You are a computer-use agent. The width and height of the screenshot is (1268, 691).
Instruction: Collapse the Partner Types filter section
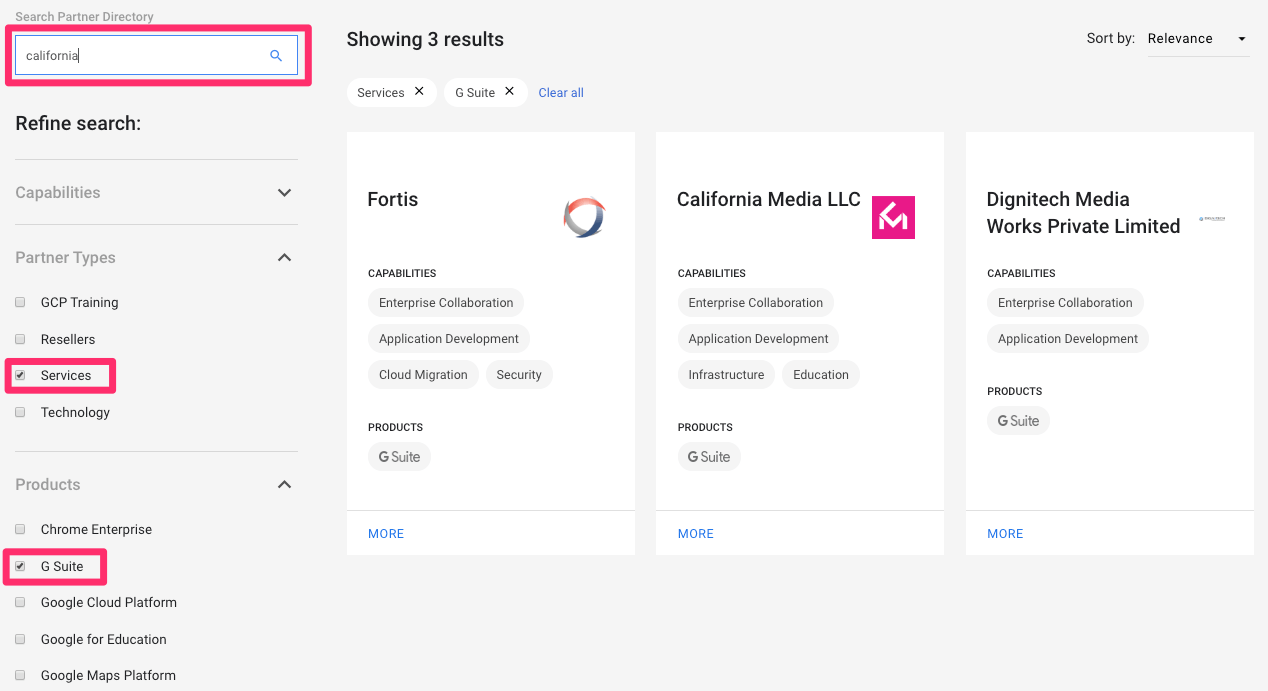pos(284,257)
